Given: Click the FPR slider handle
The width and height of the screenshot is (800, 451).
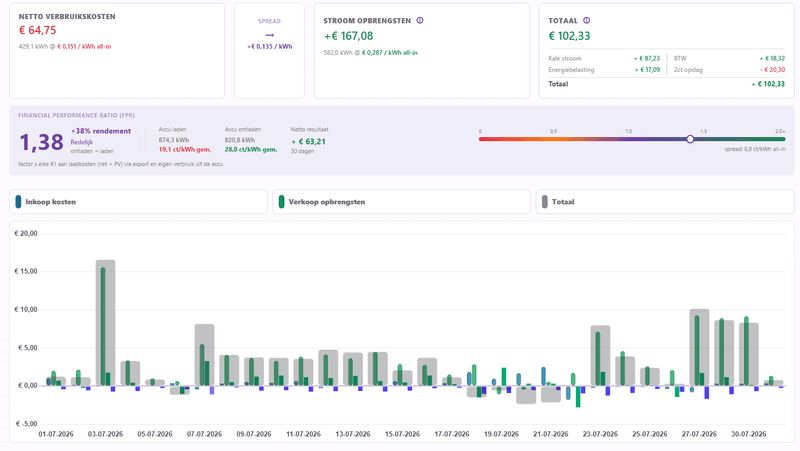Looking at the screenshot, I should click(690, 139).
